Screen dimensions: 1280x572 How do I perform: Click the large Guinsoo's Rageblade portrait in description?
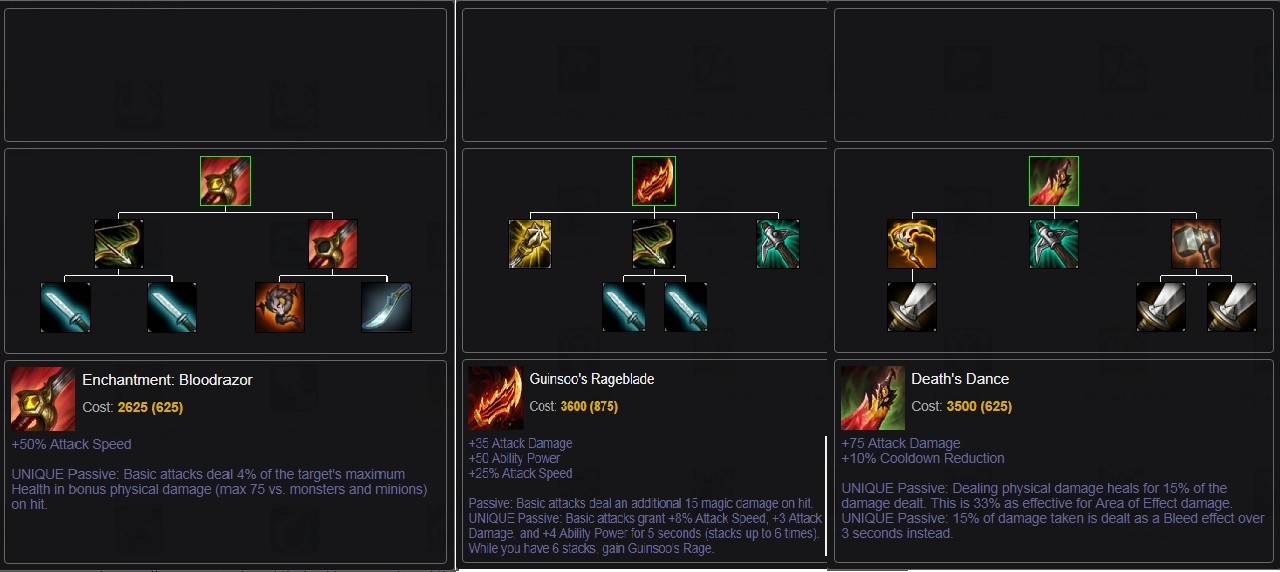496,398
